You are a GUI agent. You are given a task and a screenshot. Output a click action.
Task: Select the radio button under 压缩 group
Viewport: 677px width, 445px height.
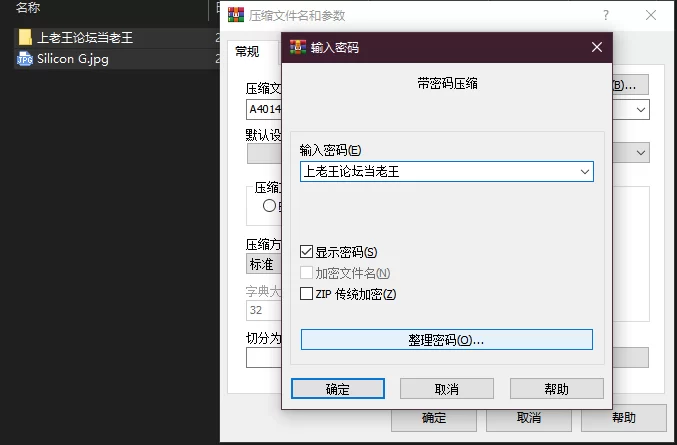(x=269, y=206)
